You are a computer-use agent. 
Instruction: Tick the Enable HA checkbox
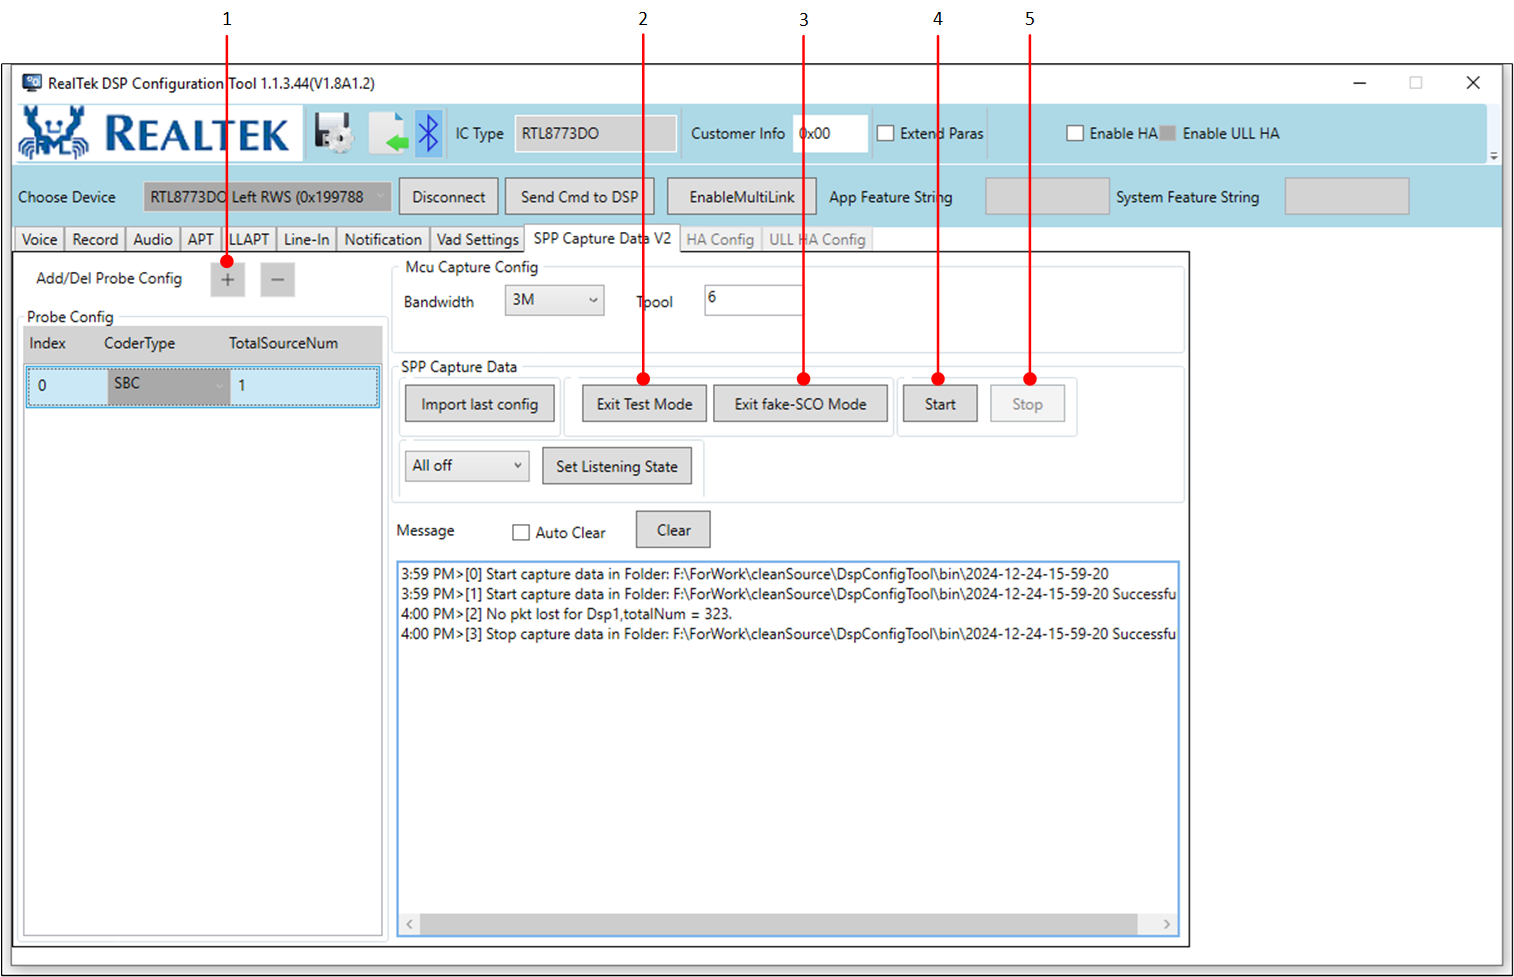(x=1075, y=133)
